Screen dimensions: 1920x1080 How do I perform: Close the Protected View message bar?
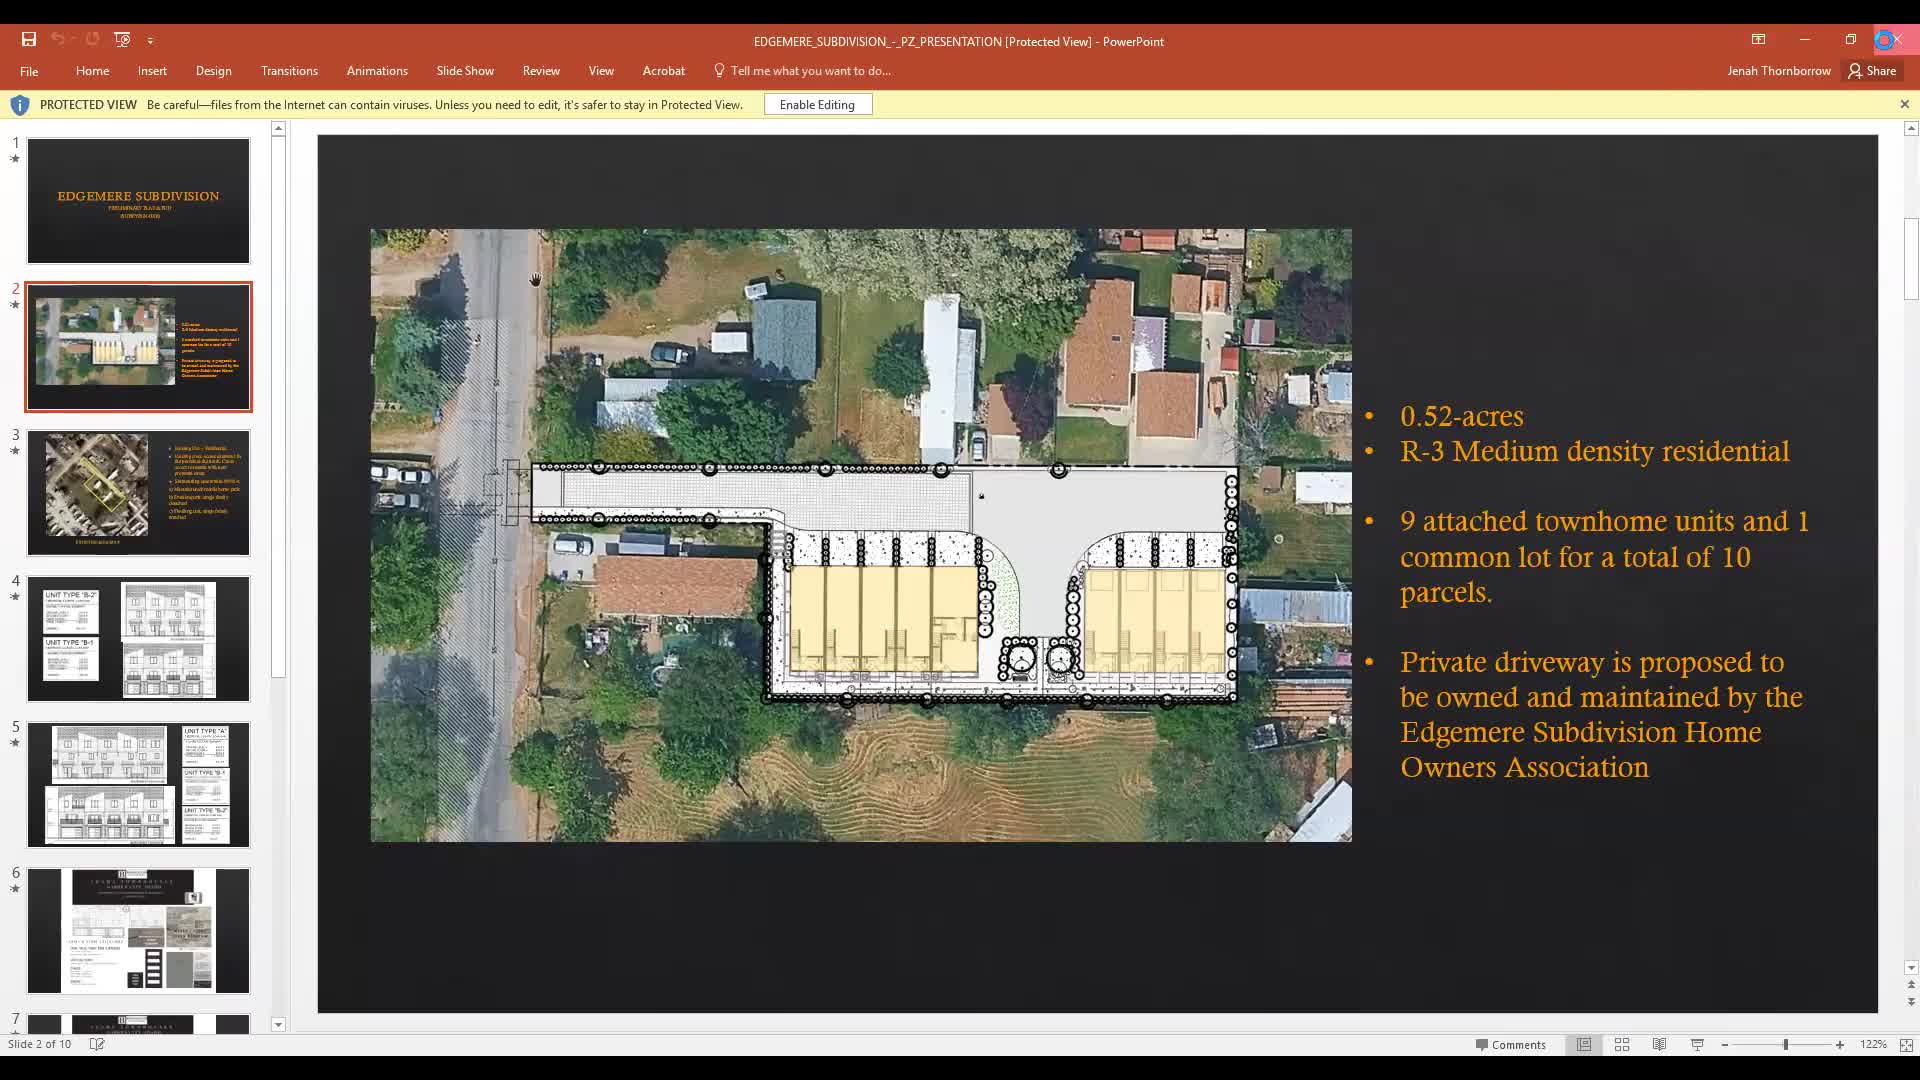[1904, 104]
